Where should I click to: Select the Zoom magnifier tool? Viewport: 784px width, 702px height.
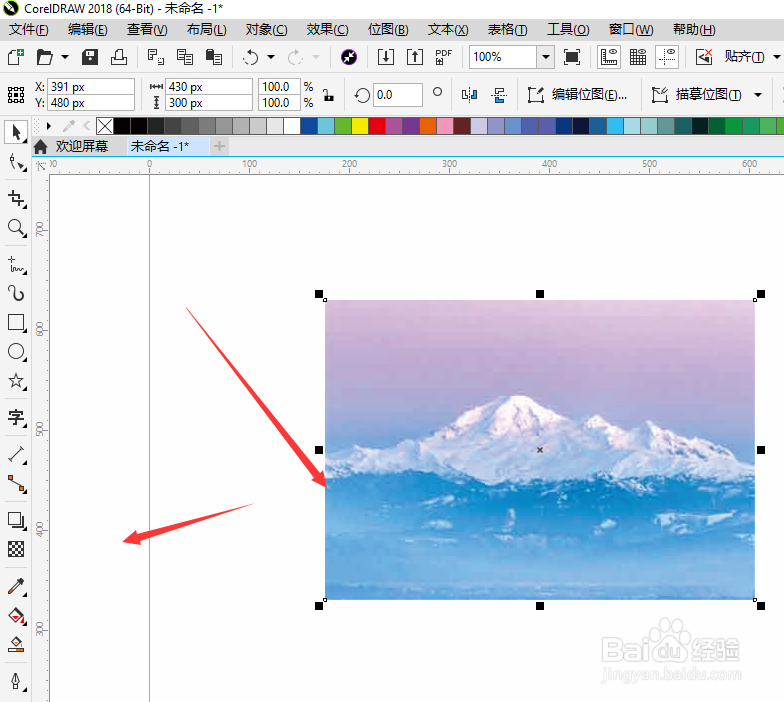click(16, 228)
